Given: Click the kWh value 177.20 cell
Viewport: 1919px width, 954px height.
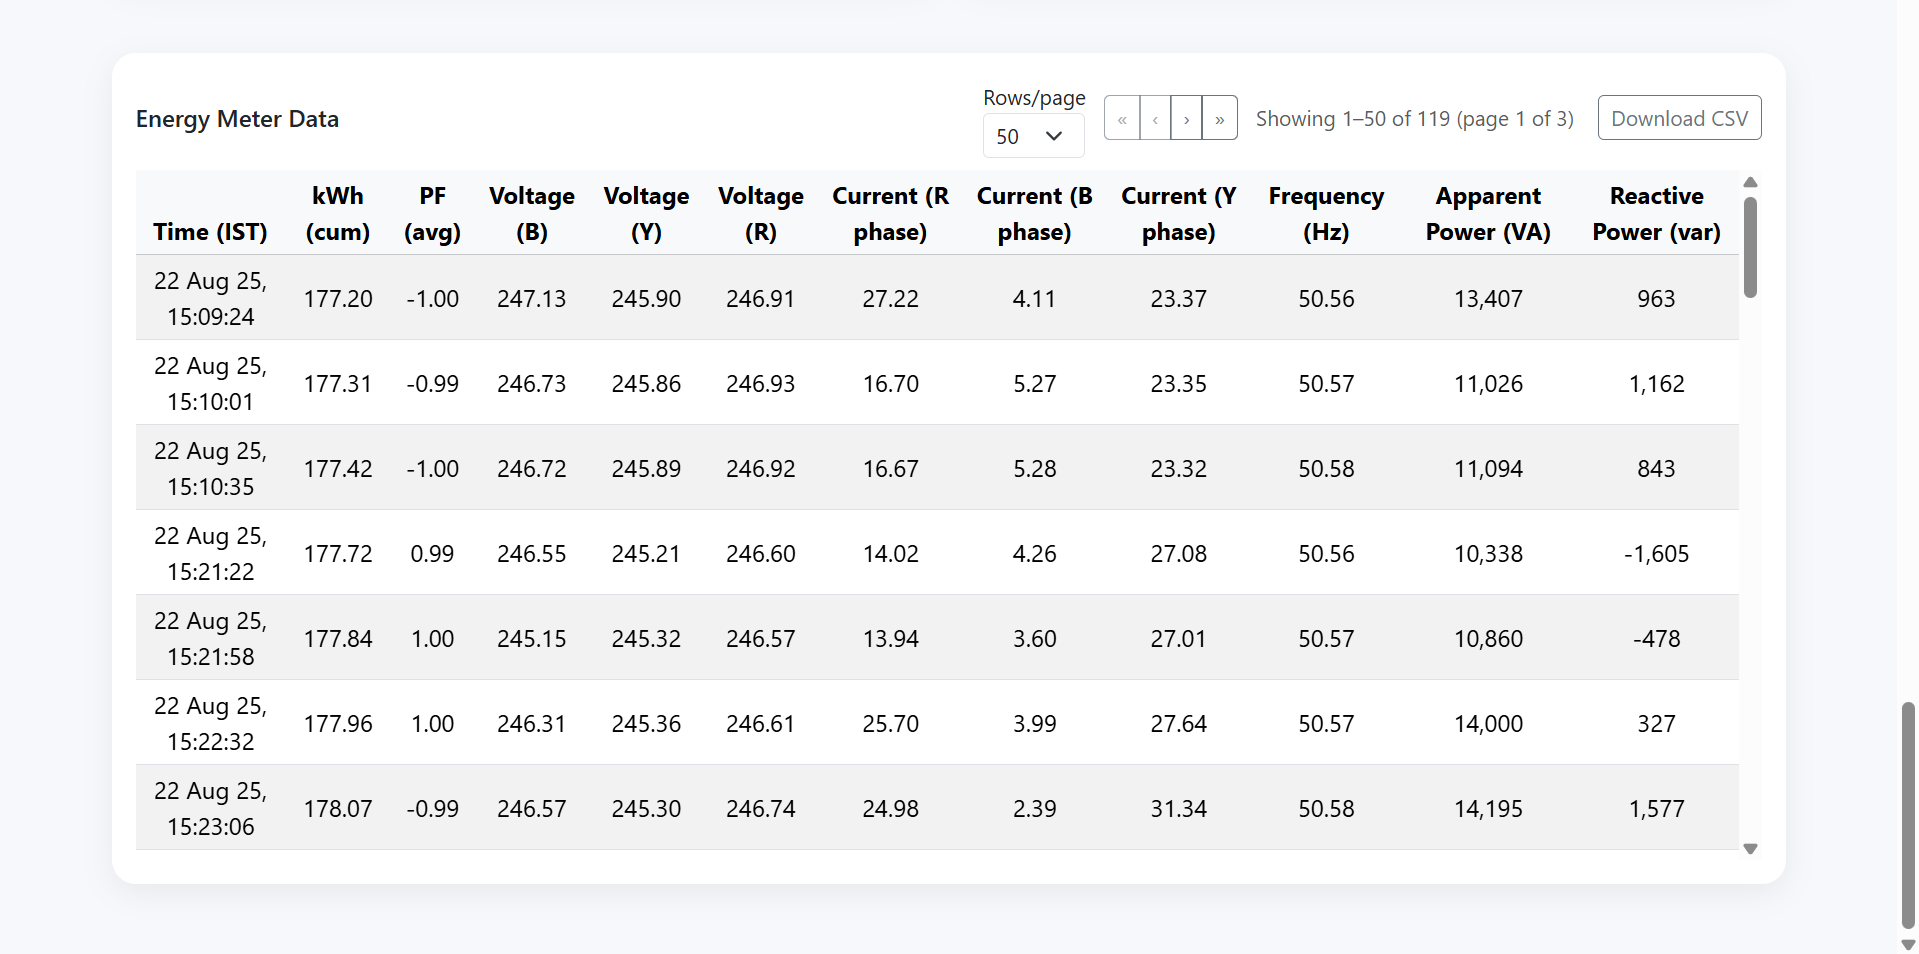Looking at the screenshot, I should (338, 298).
